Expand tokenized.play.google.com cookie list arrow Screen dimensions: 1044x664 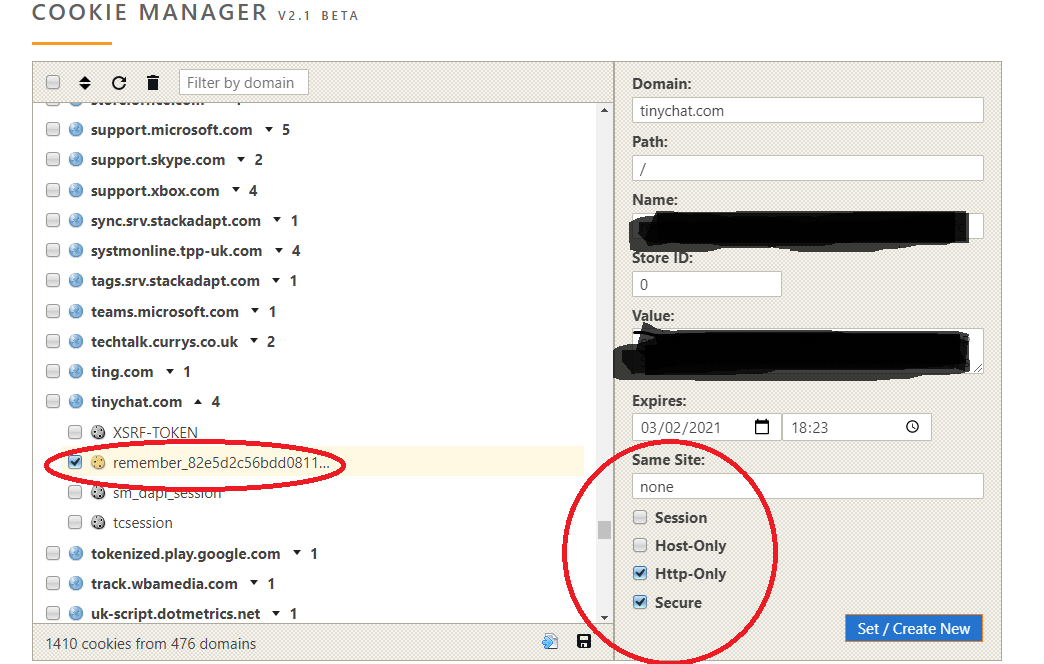[x=297, y=553]
